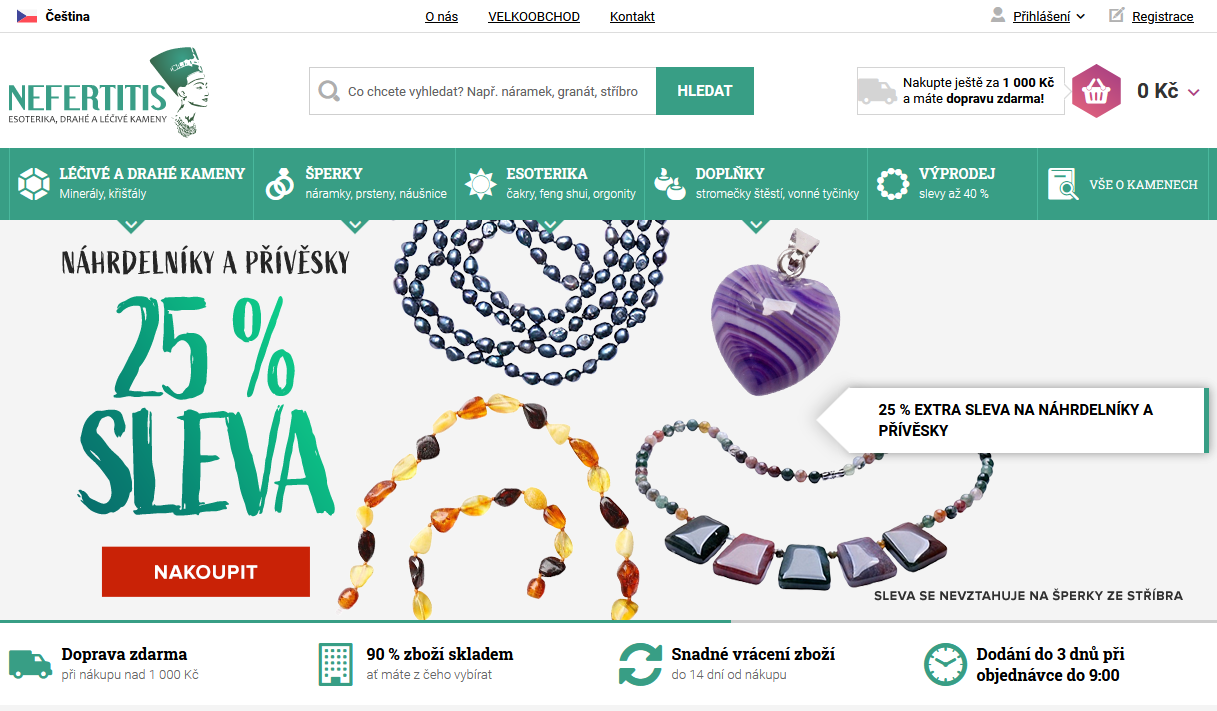
Task: Open the pink shopping basket icon
Action: (1096, 91)
